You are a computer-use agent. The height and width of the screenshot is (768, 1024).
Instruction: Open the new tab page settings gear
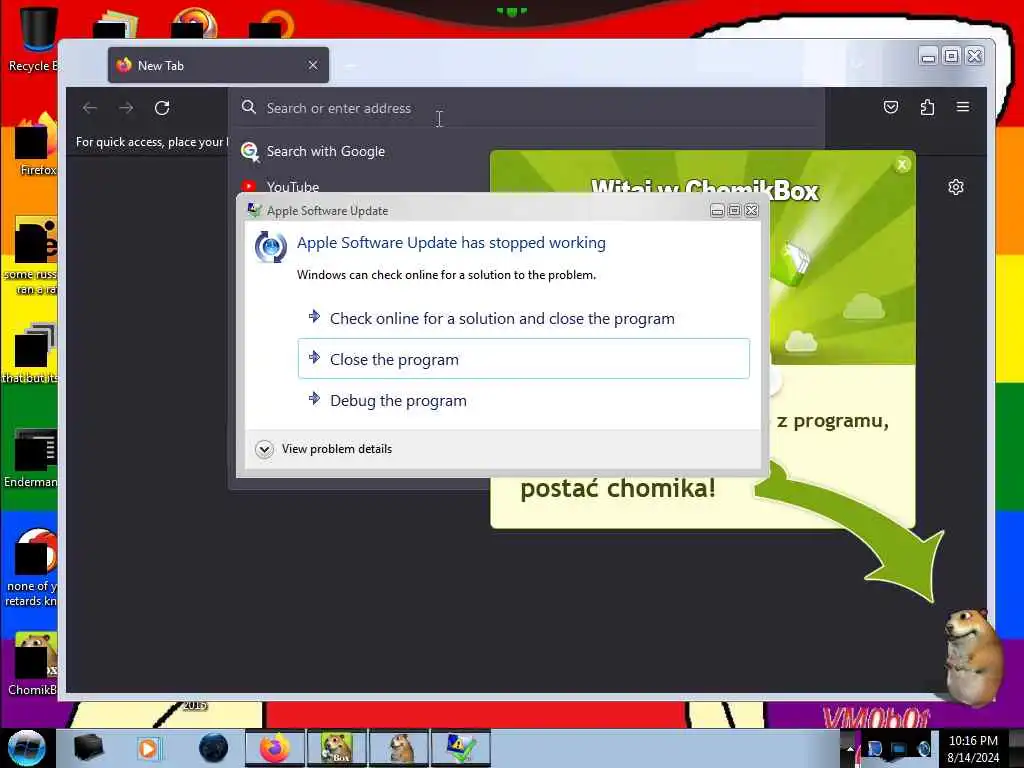[955, 187]
